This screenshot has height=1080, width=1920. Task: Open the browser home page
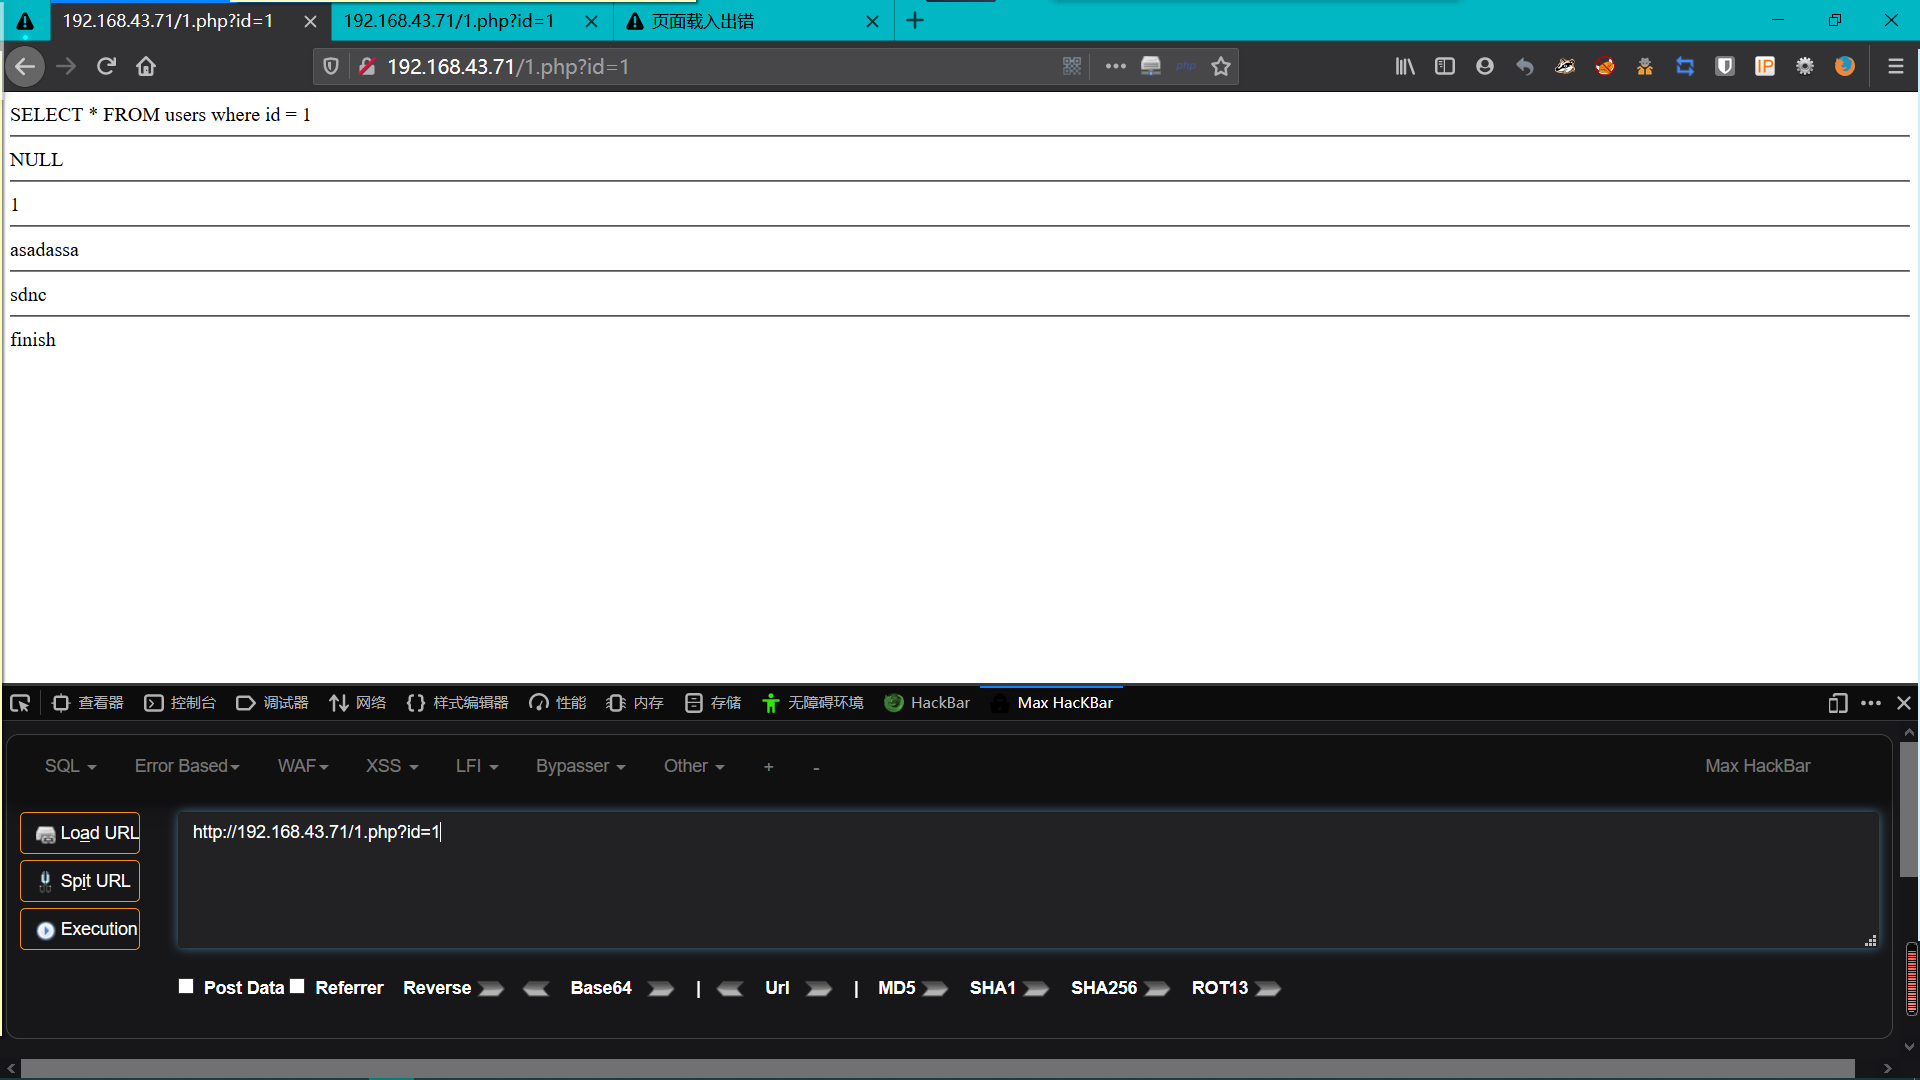(146, 66)
